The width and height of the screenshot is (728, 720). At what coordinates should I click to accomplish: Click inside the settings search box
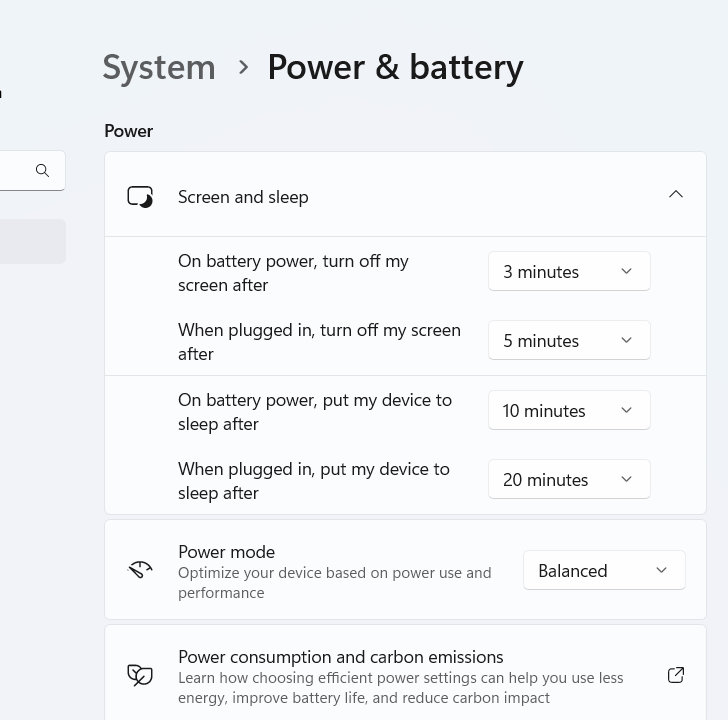tap(15, 171)
